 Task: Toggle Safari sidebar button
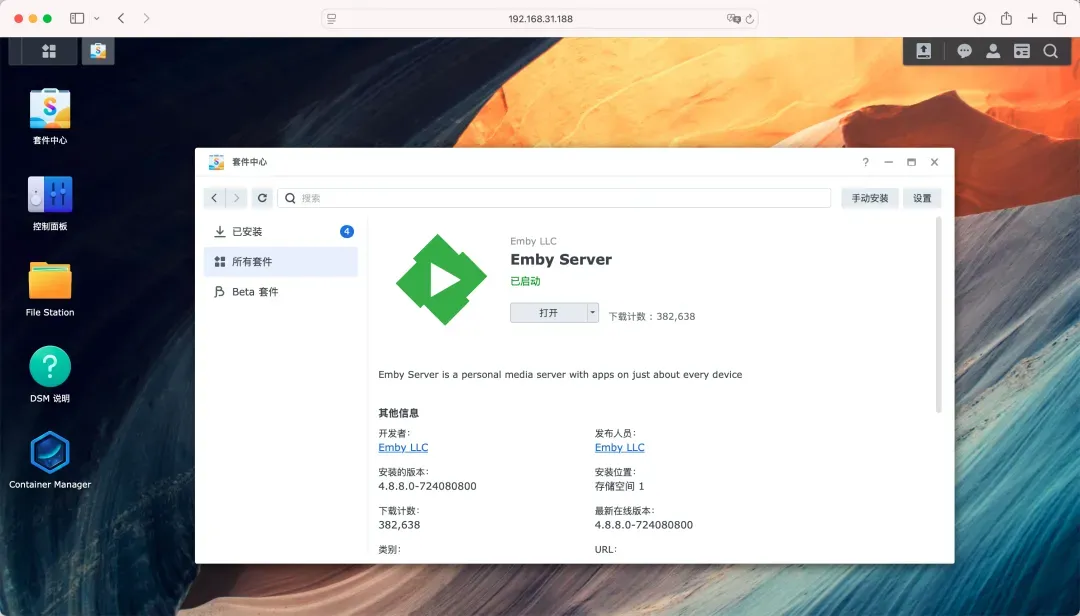coord(77,19)
